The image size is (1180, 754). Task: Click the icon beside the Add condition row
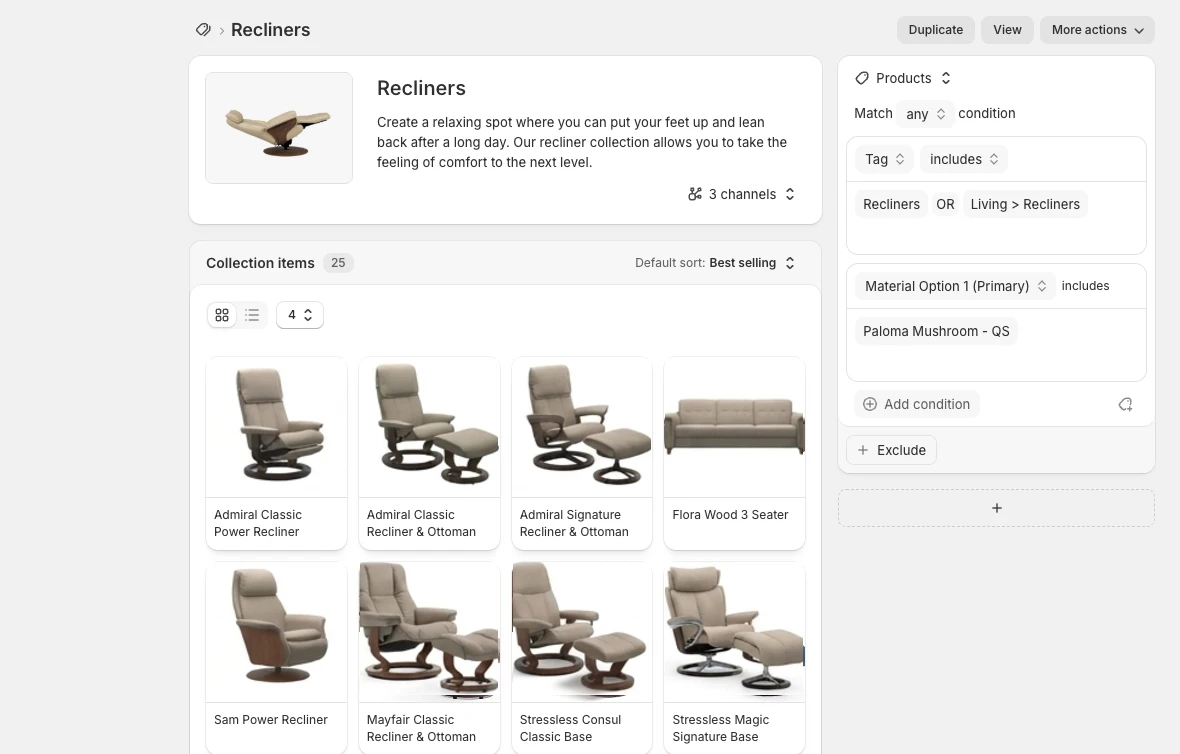pos(1125,404)
